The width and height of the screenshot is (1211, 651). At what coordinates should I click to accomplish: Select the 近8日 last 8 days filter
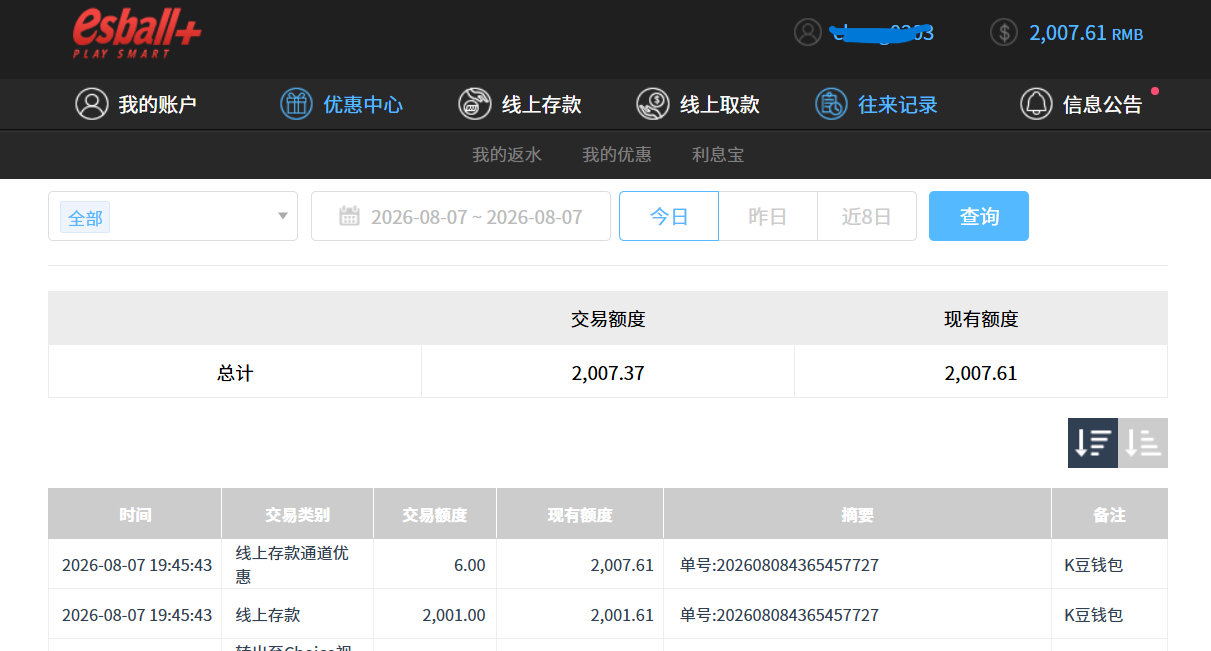click(x=867, y=216)
